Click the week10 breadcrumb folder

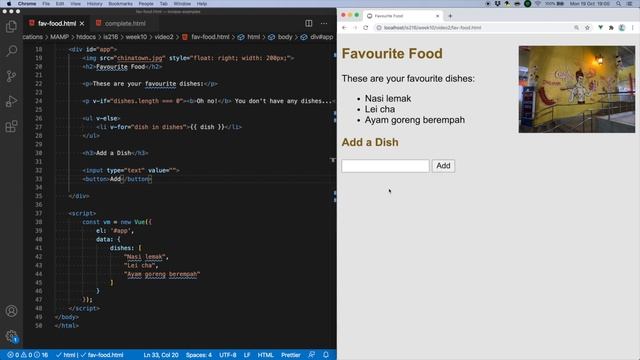click(x=136, y=37)
